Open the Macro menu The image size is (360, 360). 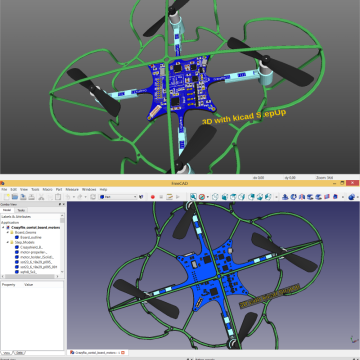(x=47, y=189)
